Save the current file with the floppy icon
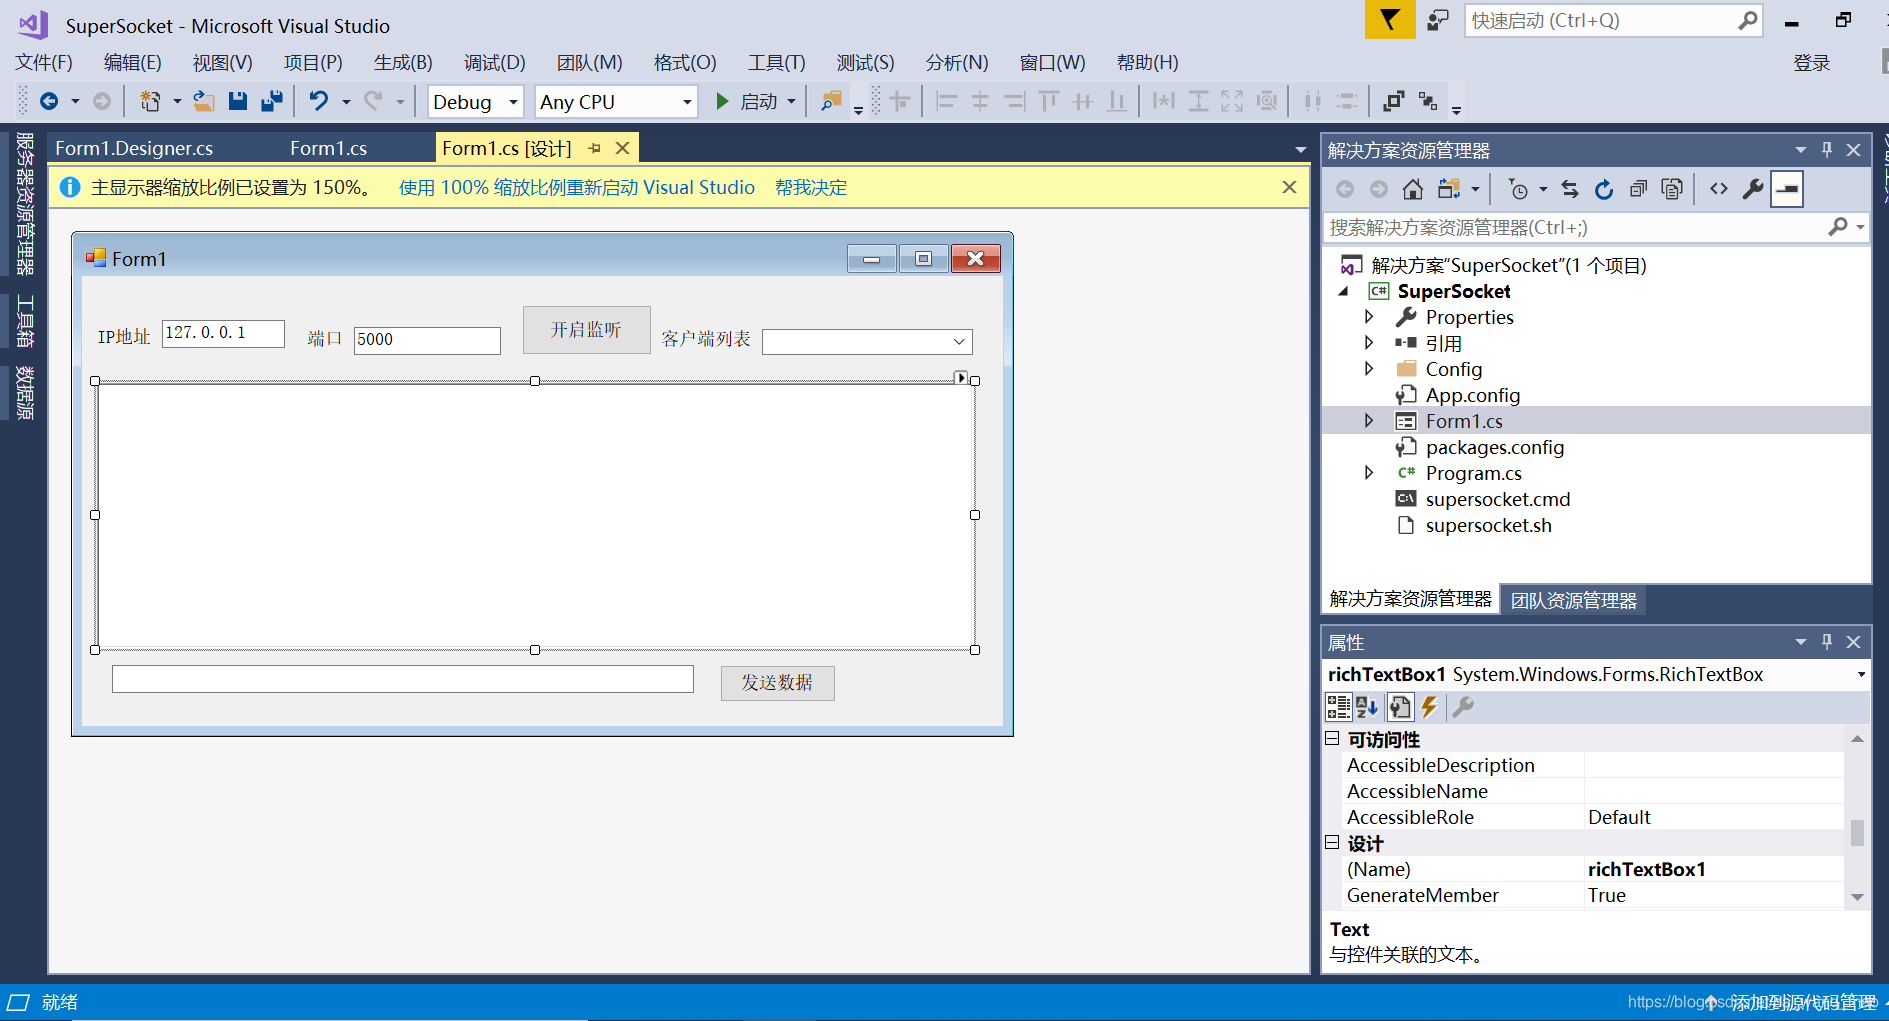 click(x=237, y=101)
